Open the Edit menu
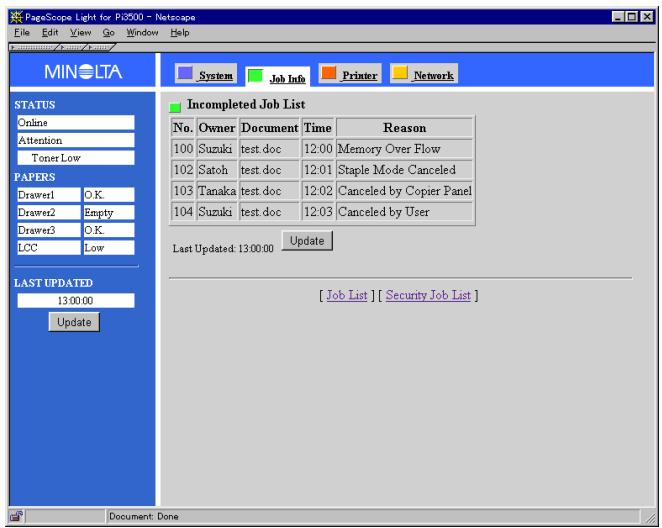 50,32
